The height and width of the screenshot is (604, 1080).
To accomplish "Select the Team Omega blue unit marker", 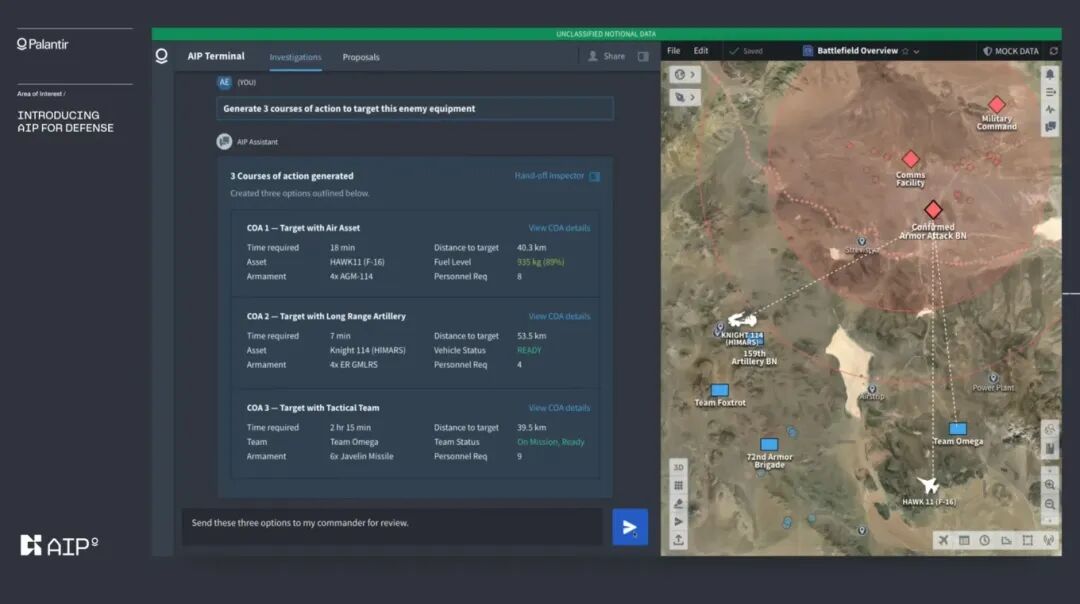I will point(958,428).
